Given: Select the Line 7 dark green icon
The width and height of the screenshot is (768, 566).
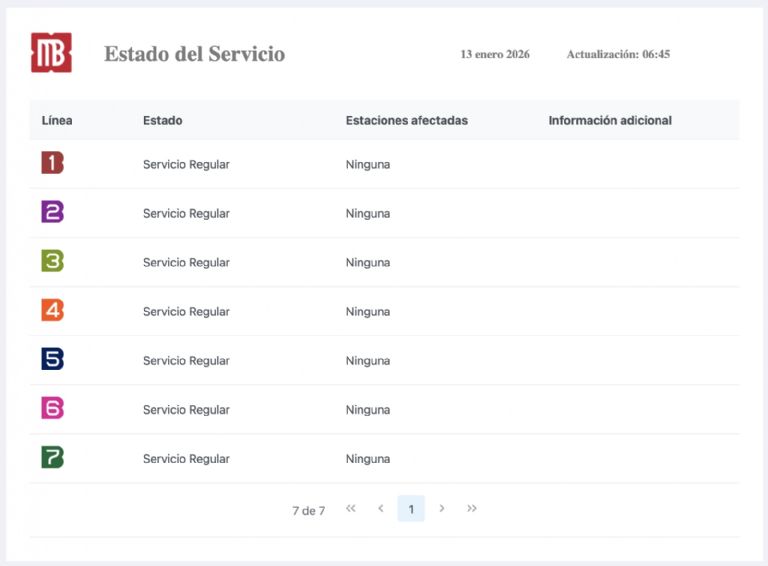Looking at the screenshot, I should click(52, 457).
